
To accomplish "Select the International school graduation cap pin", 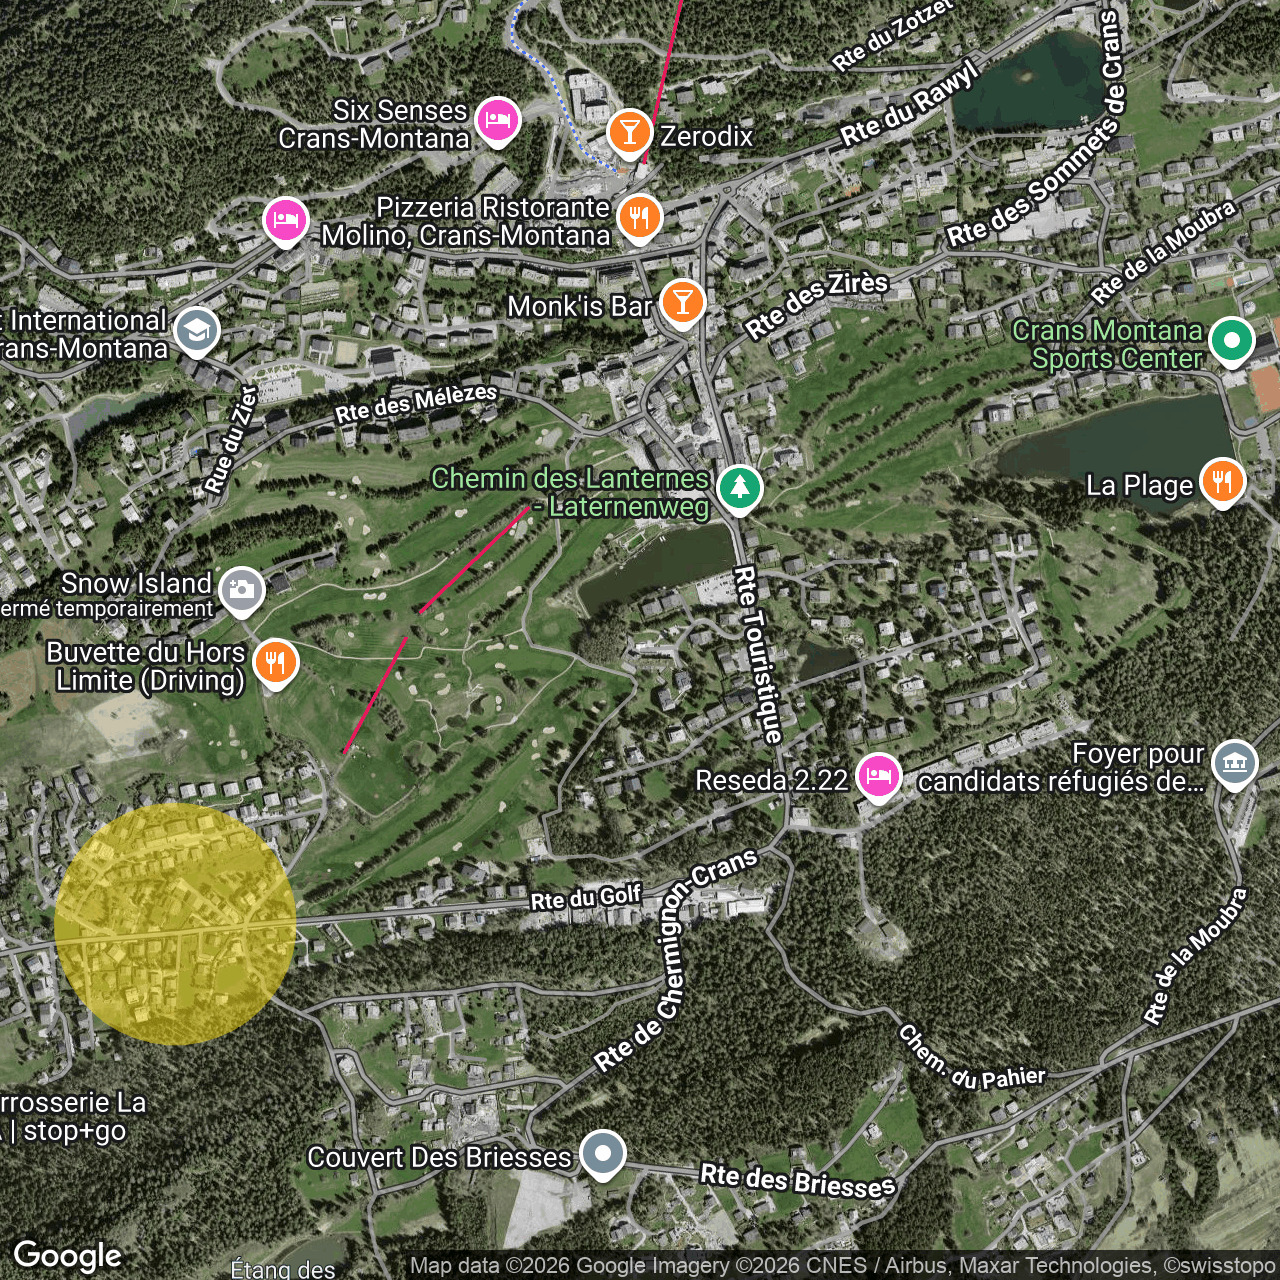I will click(x=197, y=330).
